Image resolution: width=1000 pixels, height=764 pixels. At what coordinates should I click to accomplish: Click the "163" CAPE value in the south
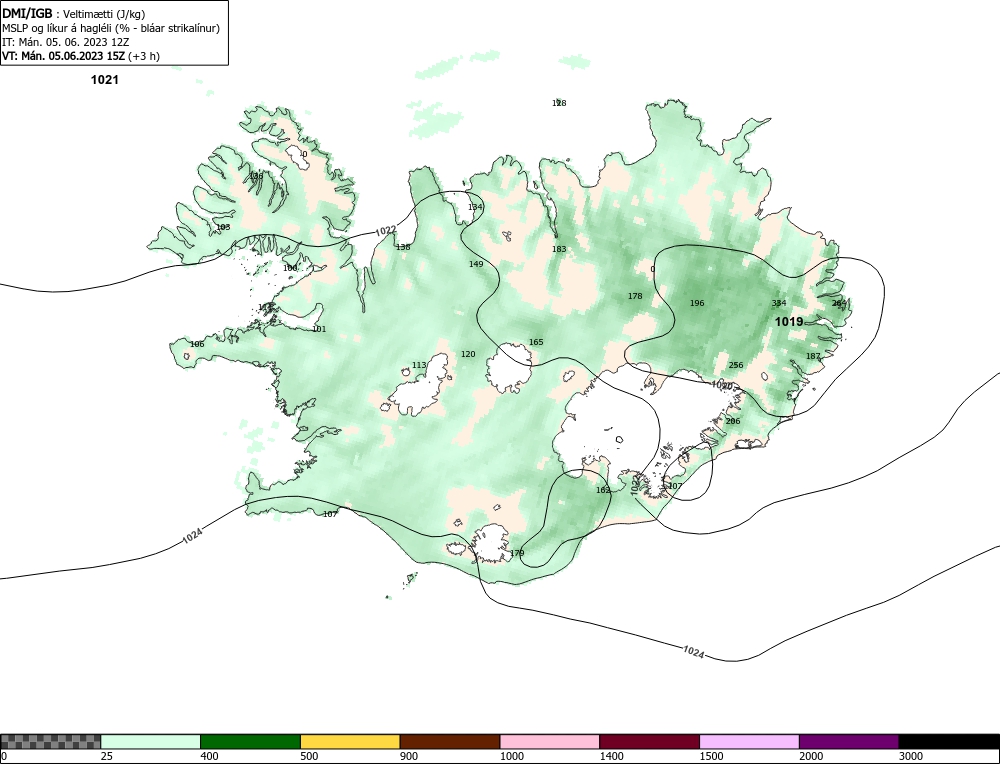603,490
